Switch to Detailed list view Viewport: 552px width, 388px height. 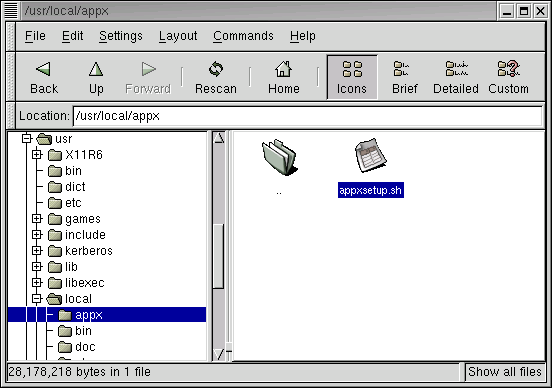[x=456, y=78]
